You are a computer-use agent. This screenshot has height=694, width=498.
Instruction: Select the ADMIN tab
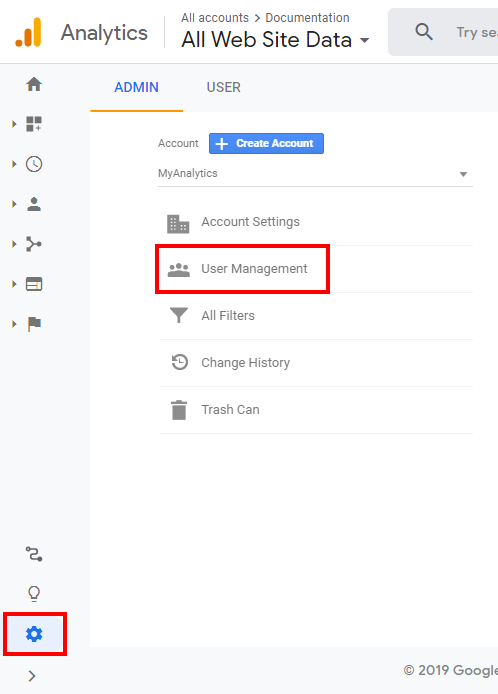coord(136,87)
